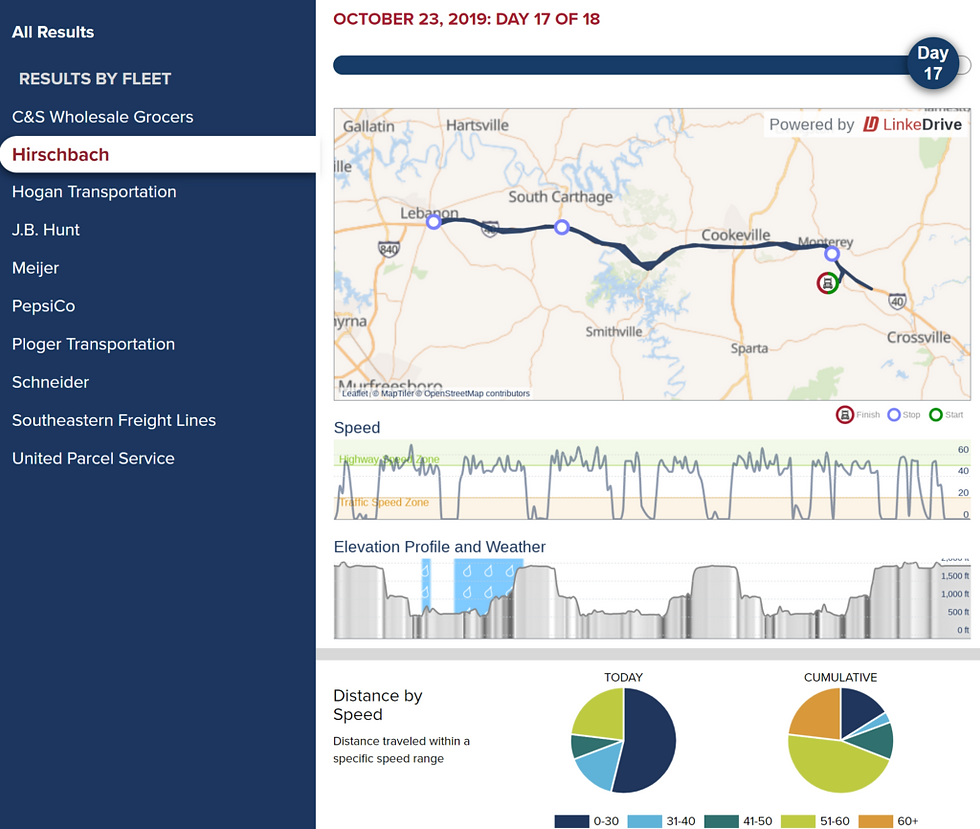
Task: Select C&S Wholesale Grocers fleet
Action: [102, 117]
